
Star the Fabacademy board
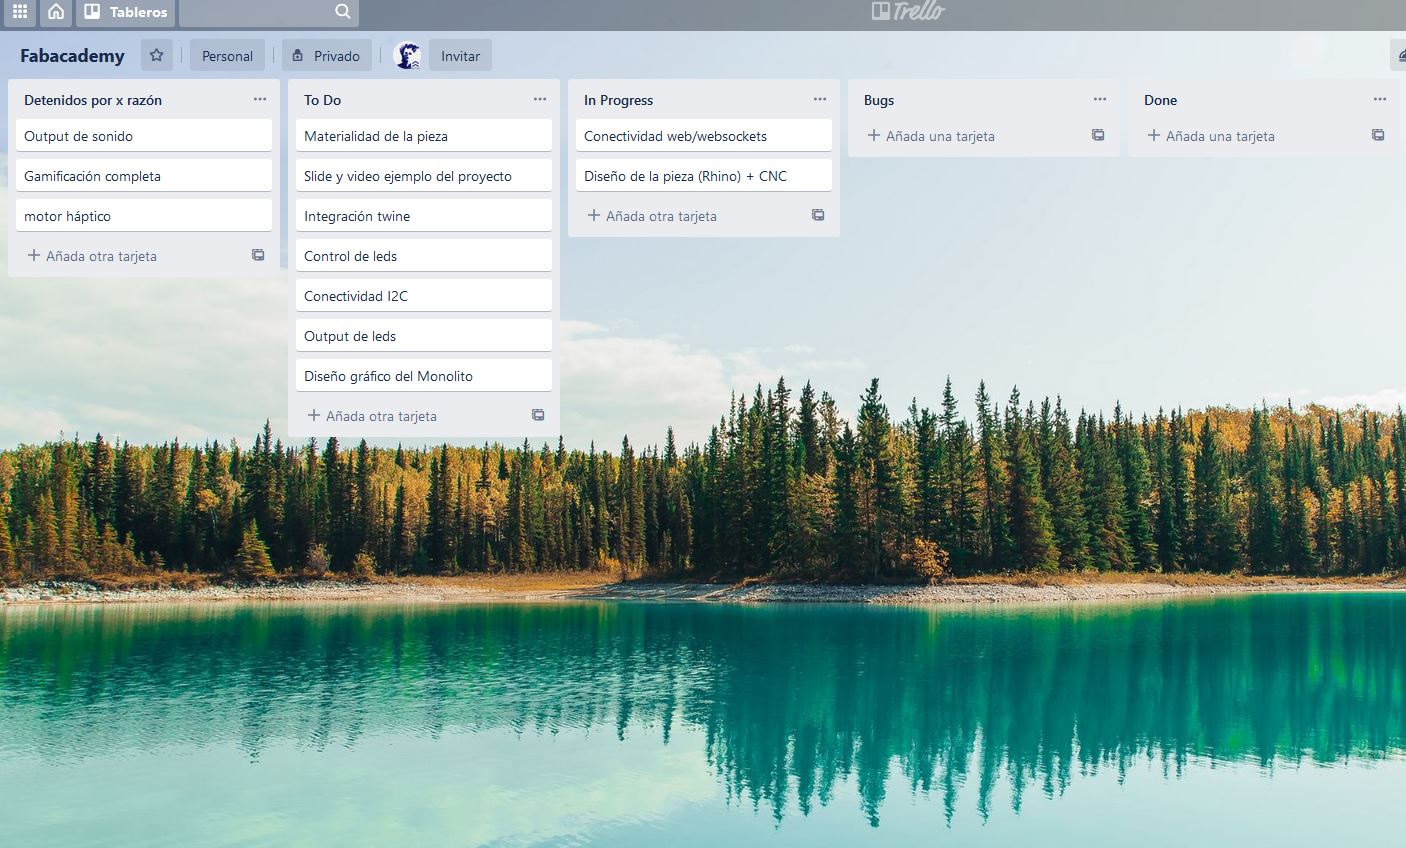[x=157, y=56]
